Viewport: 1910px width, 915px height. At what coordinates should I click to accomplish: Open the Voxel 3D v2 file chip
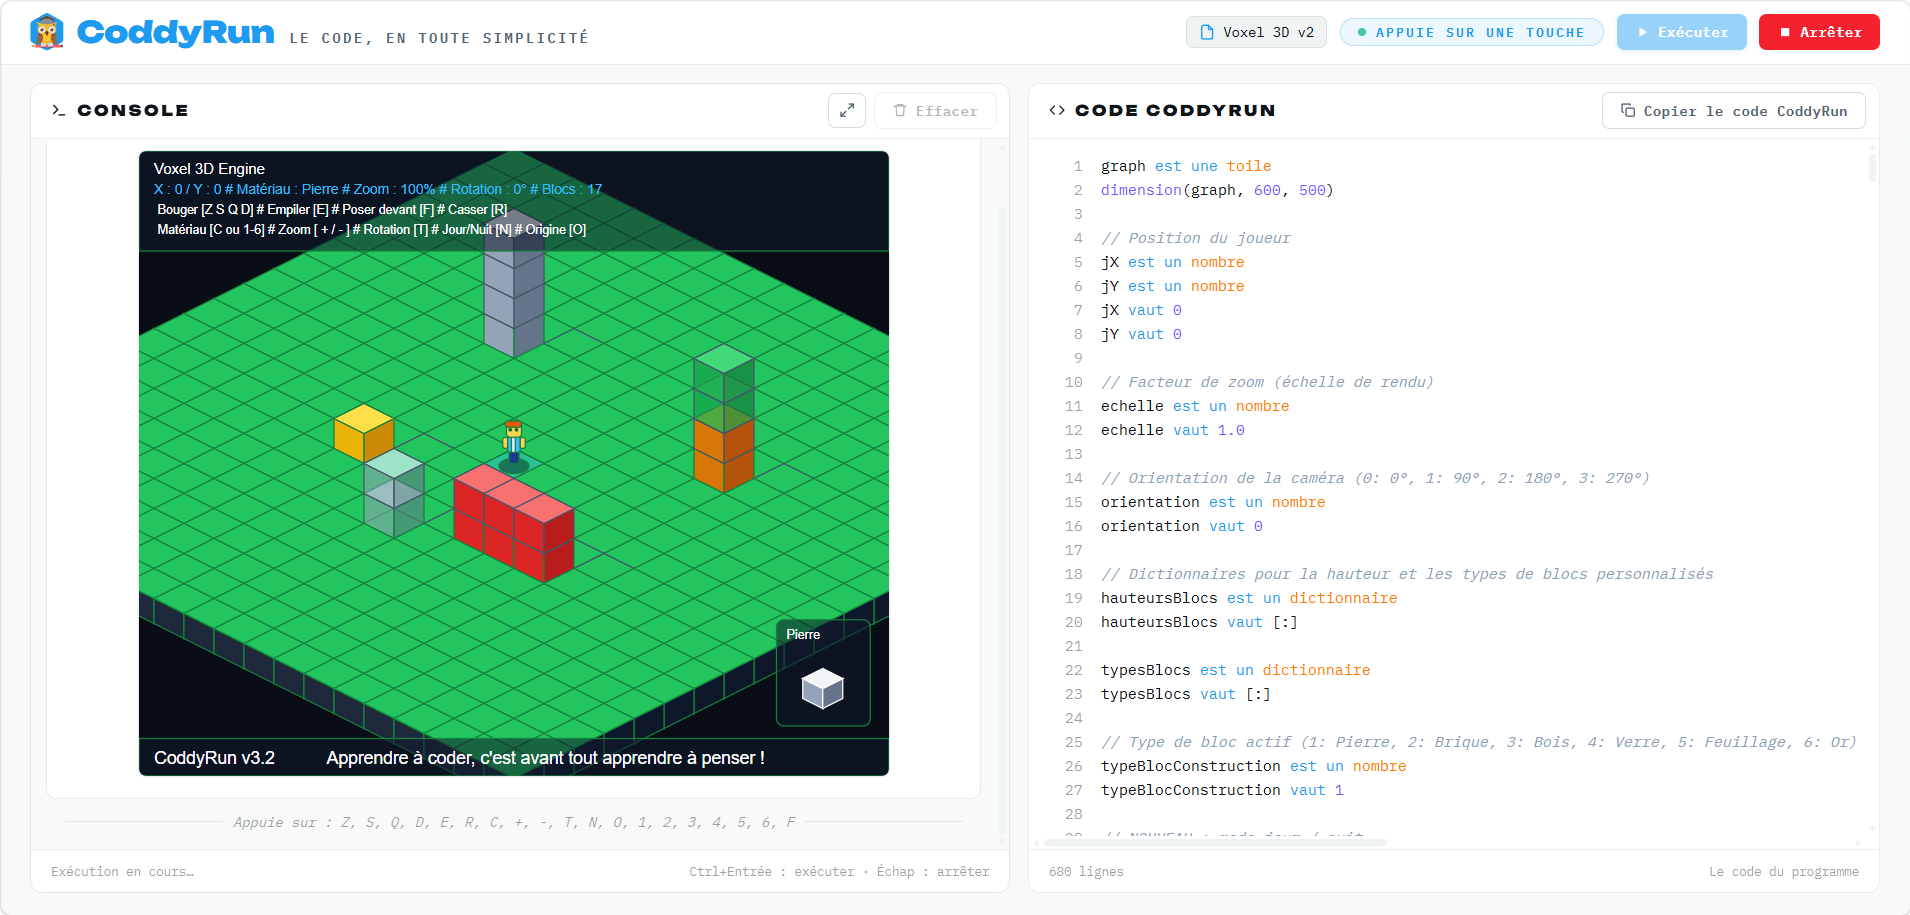click(1256, 32)
